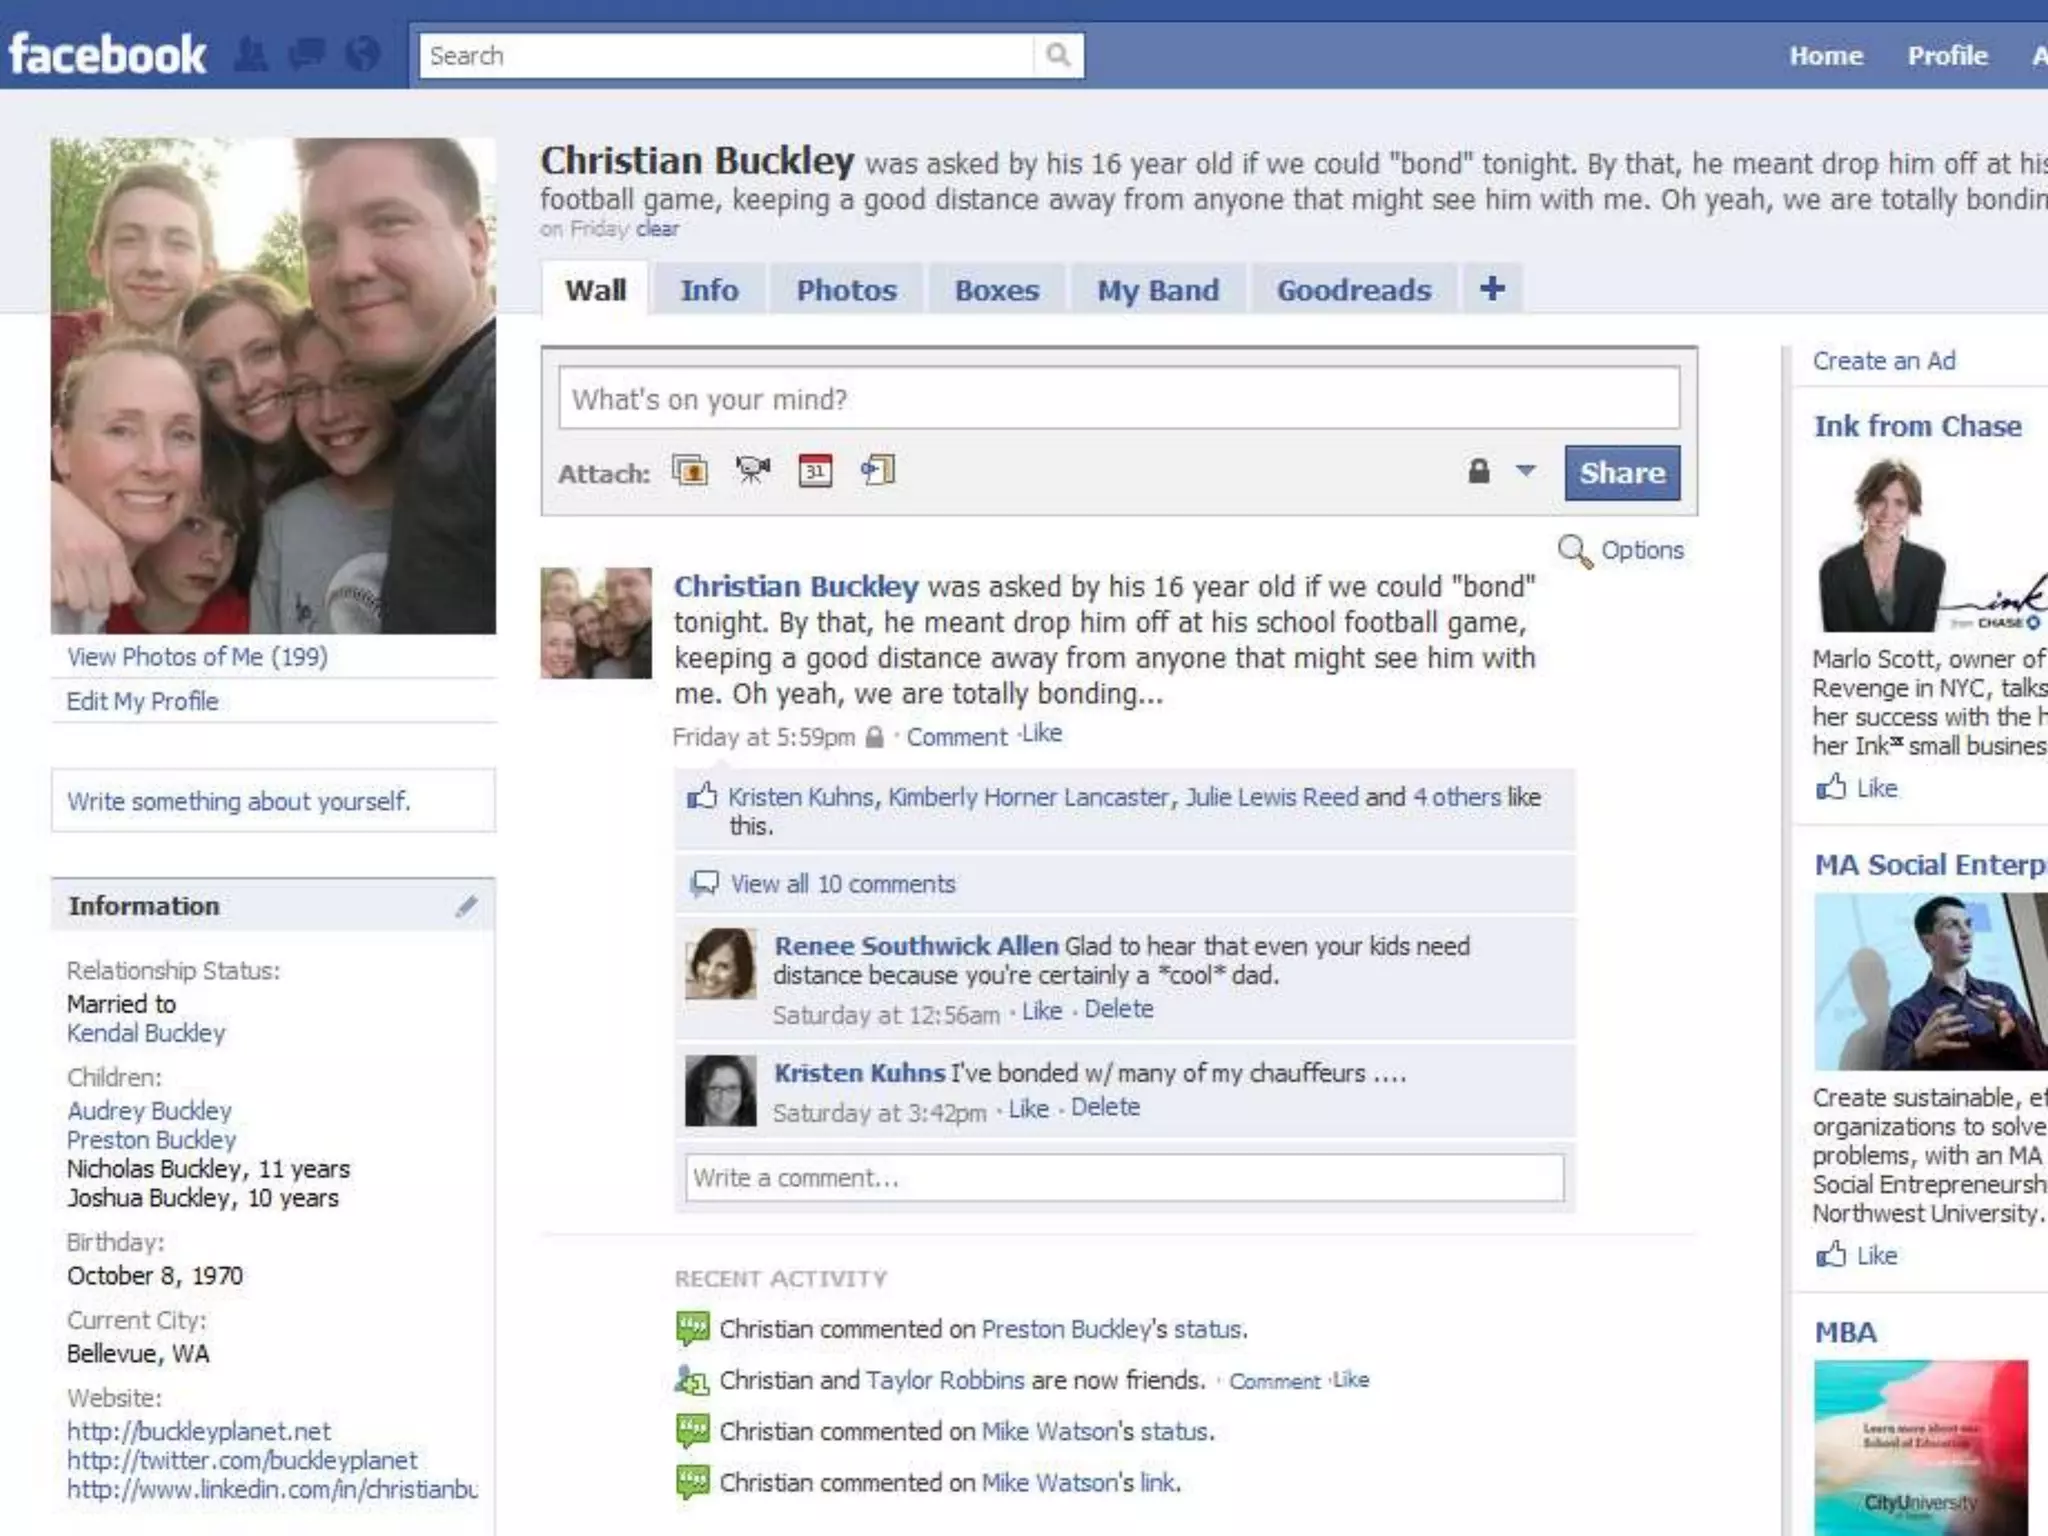Click Edit My Profile link
Image resolution: width=2048 pixels, height=1536 pixels.
142,701
